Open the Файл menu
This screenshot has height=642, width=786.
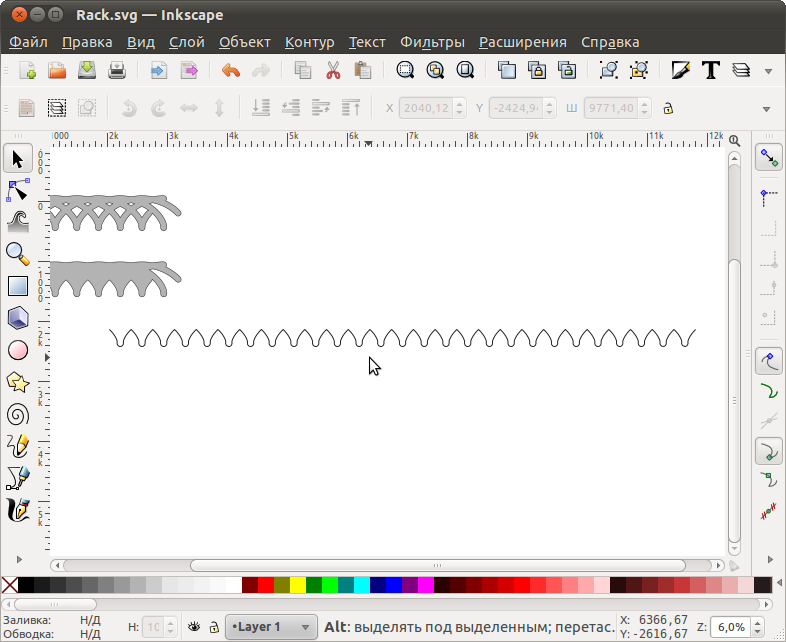pos(28,42)
